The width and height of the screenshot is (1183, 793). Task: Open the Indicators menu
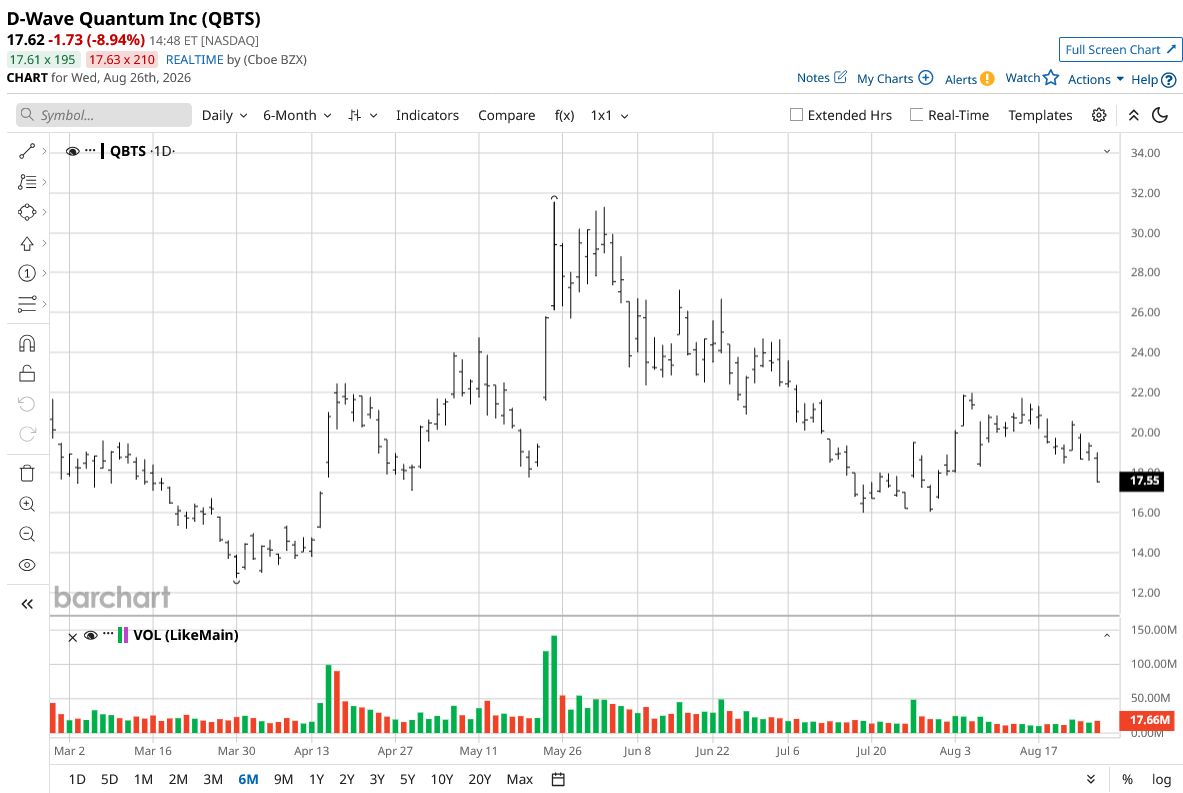tap(427, 115)
